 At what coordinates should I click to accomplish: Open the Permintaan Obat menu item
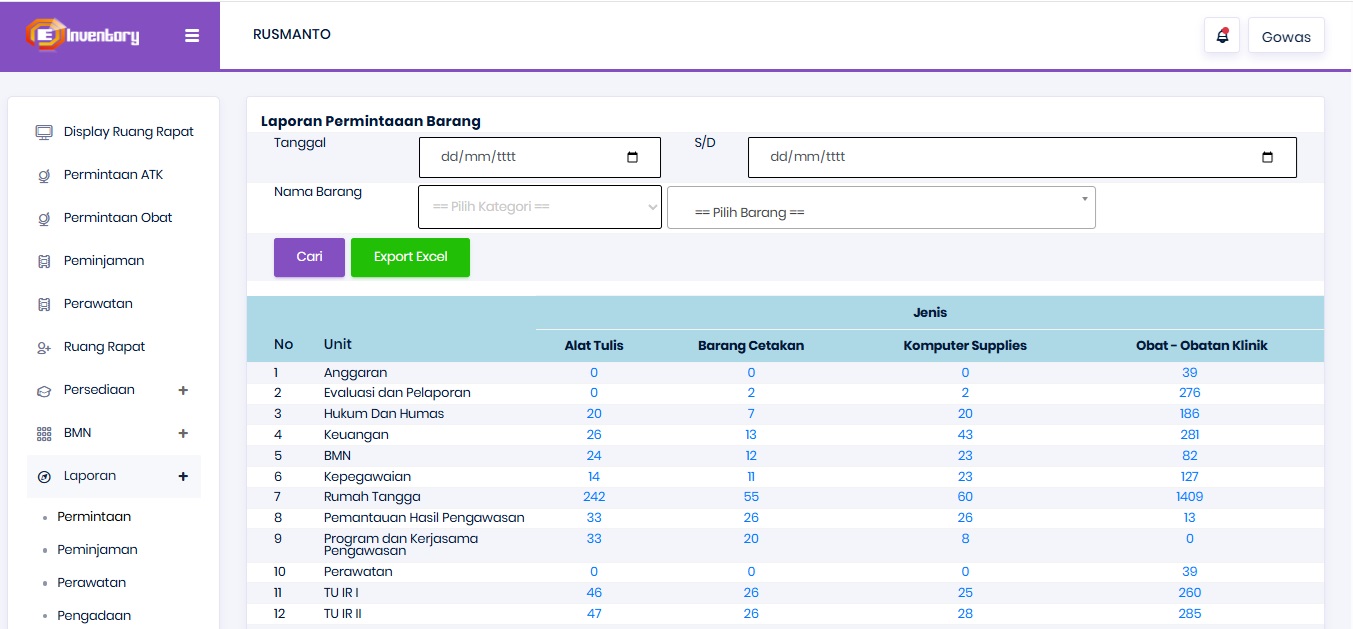(118, 218)
